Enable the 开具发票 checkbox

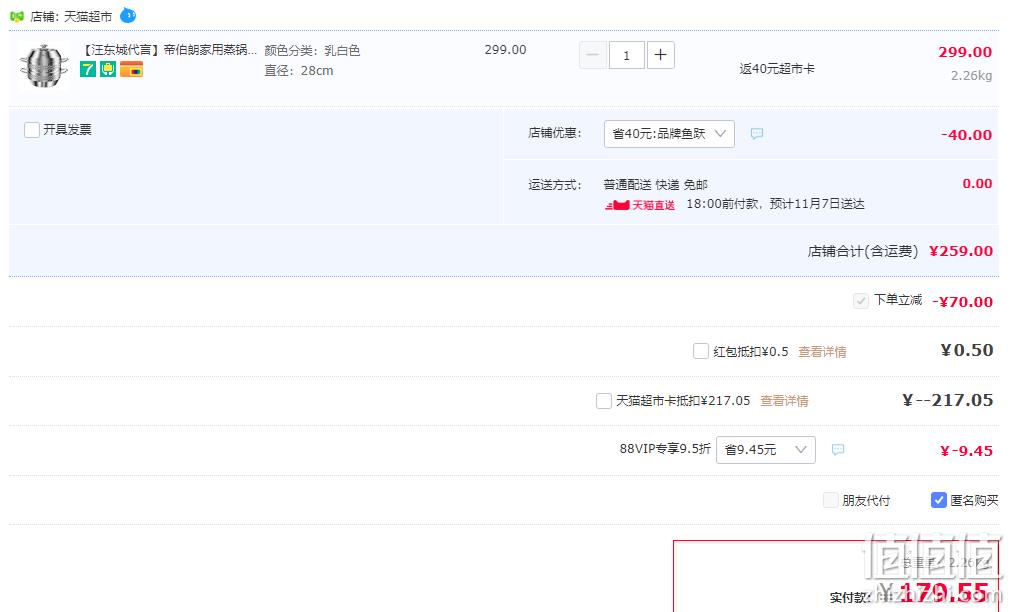click(32, 130)
